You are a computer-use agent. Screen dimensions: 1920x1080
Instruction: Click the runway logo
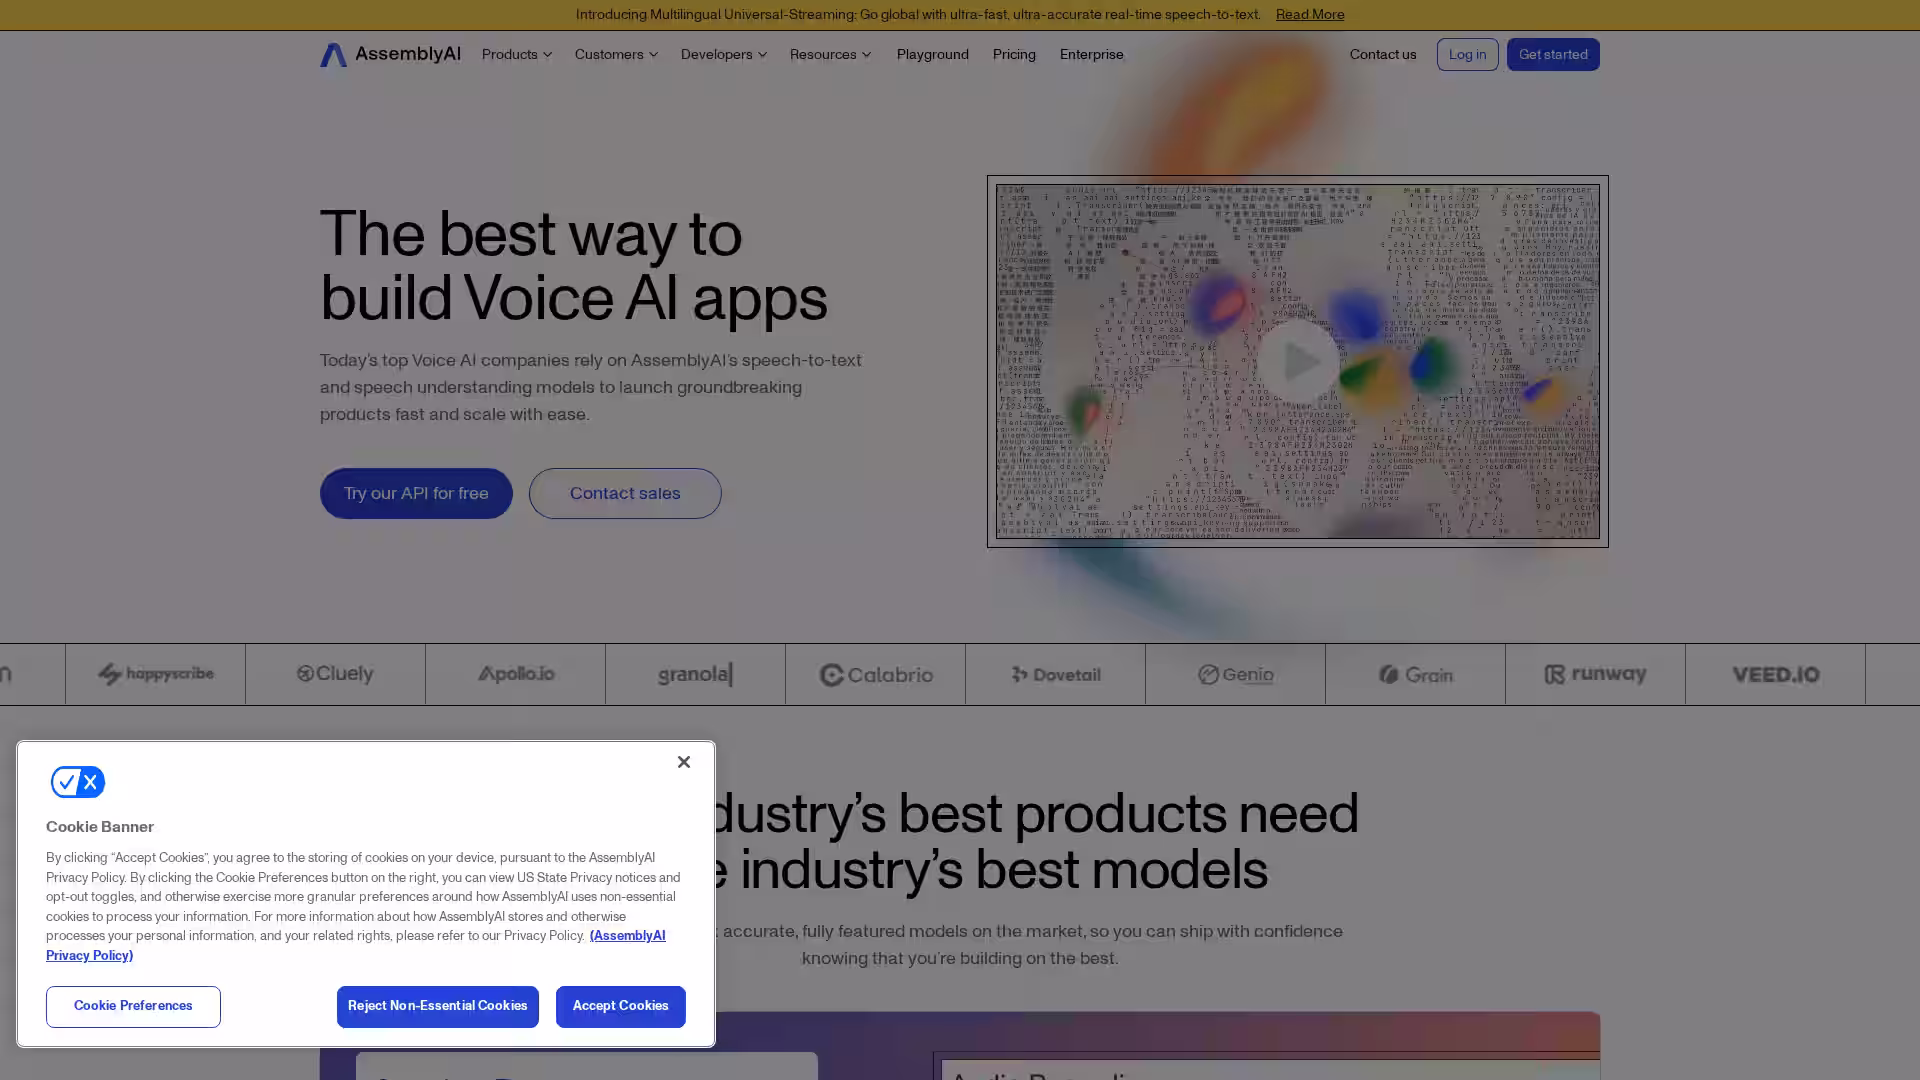tap(1595, 674)
